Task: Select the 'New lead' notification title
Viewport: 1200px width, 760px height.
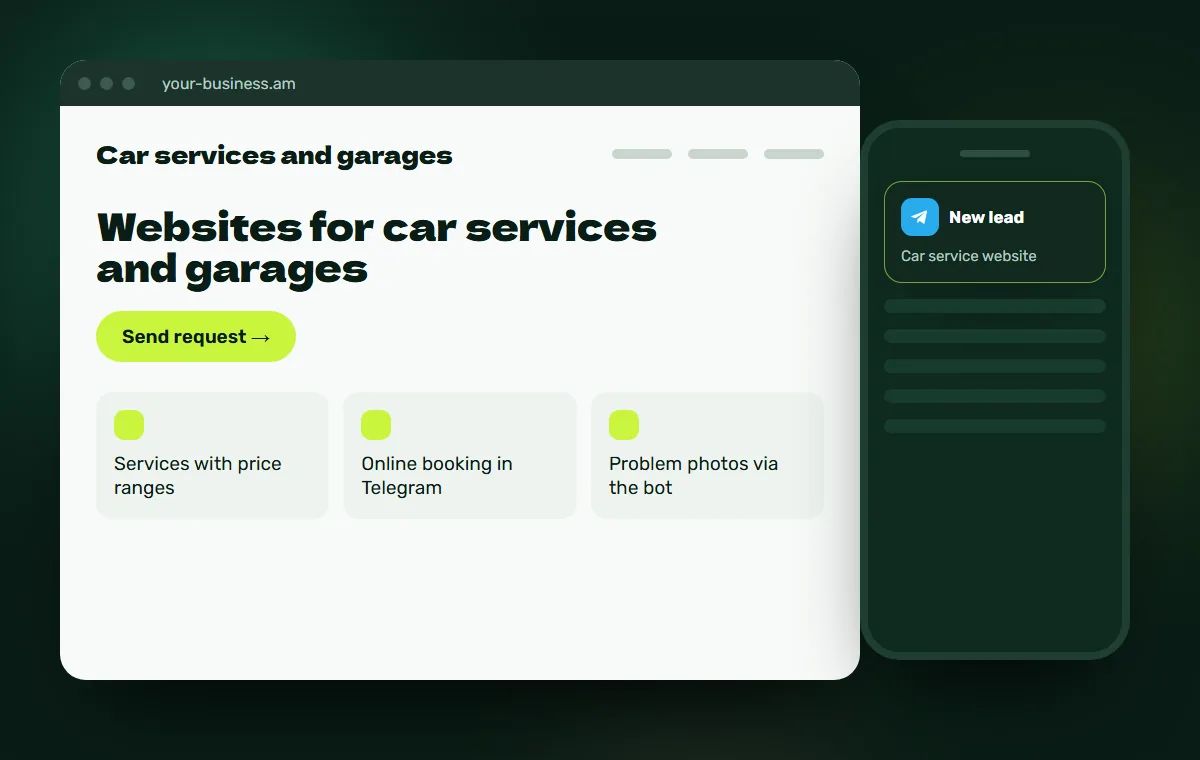Action: (x=986, y=217)
